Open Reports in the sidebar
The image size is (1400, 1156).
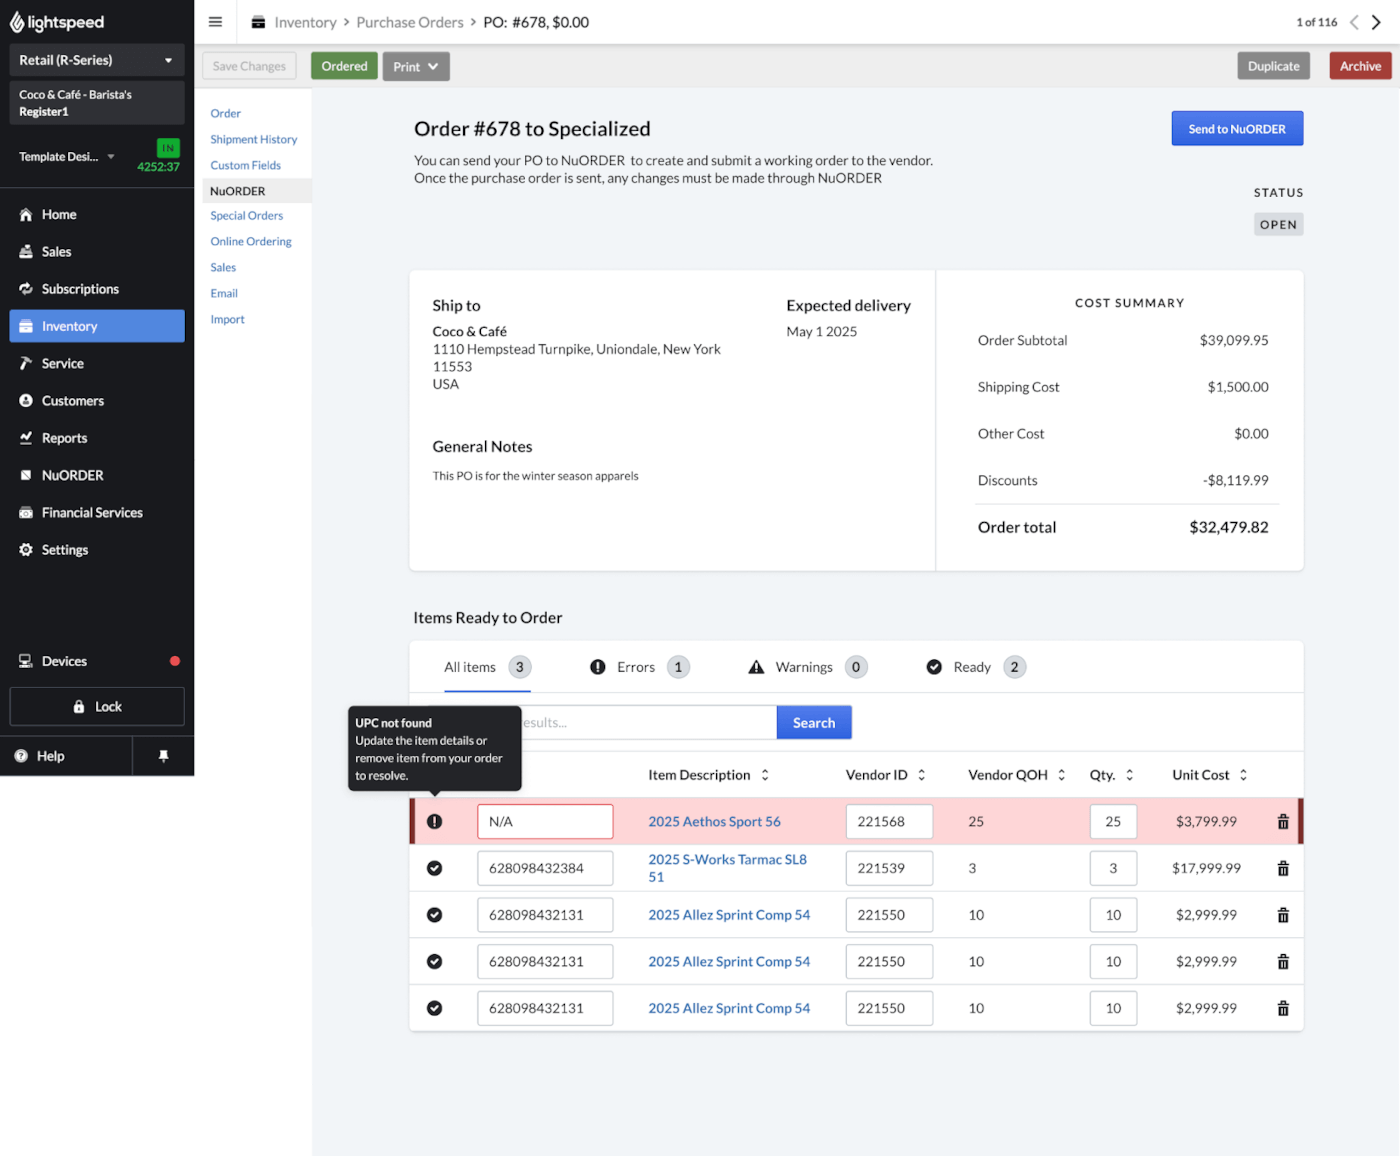coord(97,438)
